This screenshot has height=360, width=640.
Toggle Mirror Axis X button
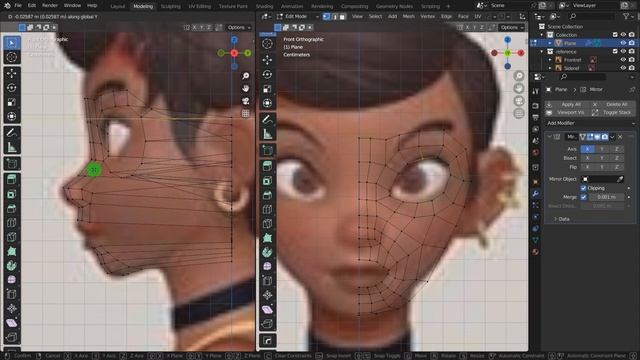587,149
